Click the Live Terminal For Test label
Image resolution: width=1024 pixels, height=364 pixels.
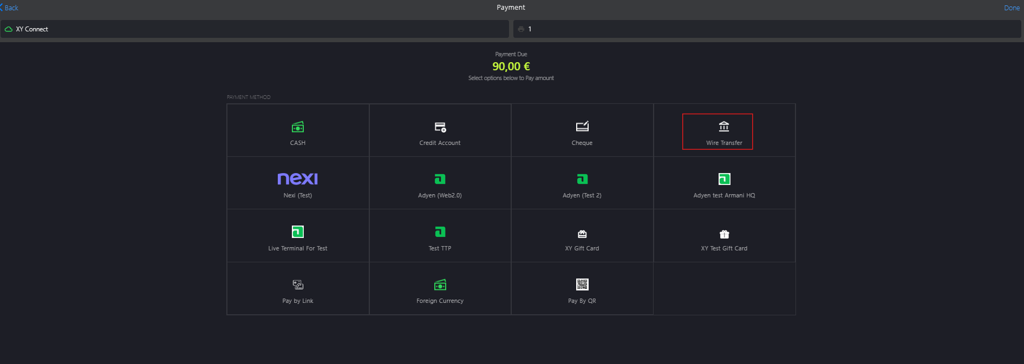pos(298,248)
